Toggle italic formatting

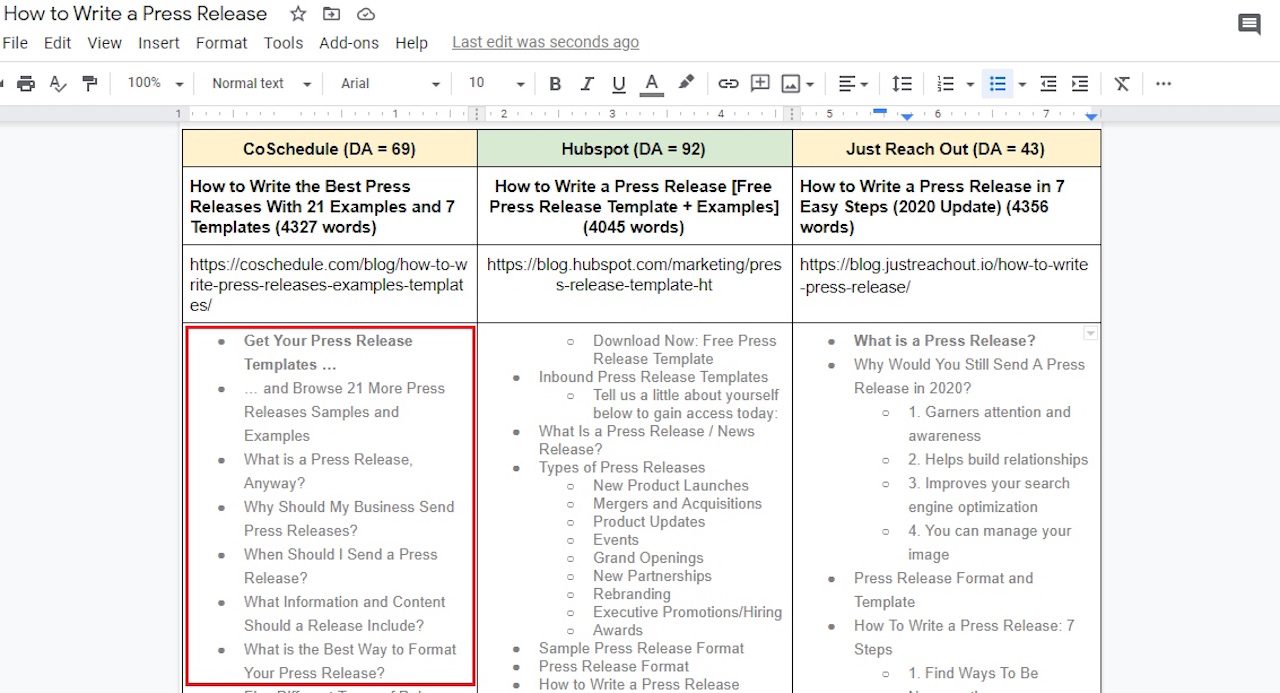587,84
